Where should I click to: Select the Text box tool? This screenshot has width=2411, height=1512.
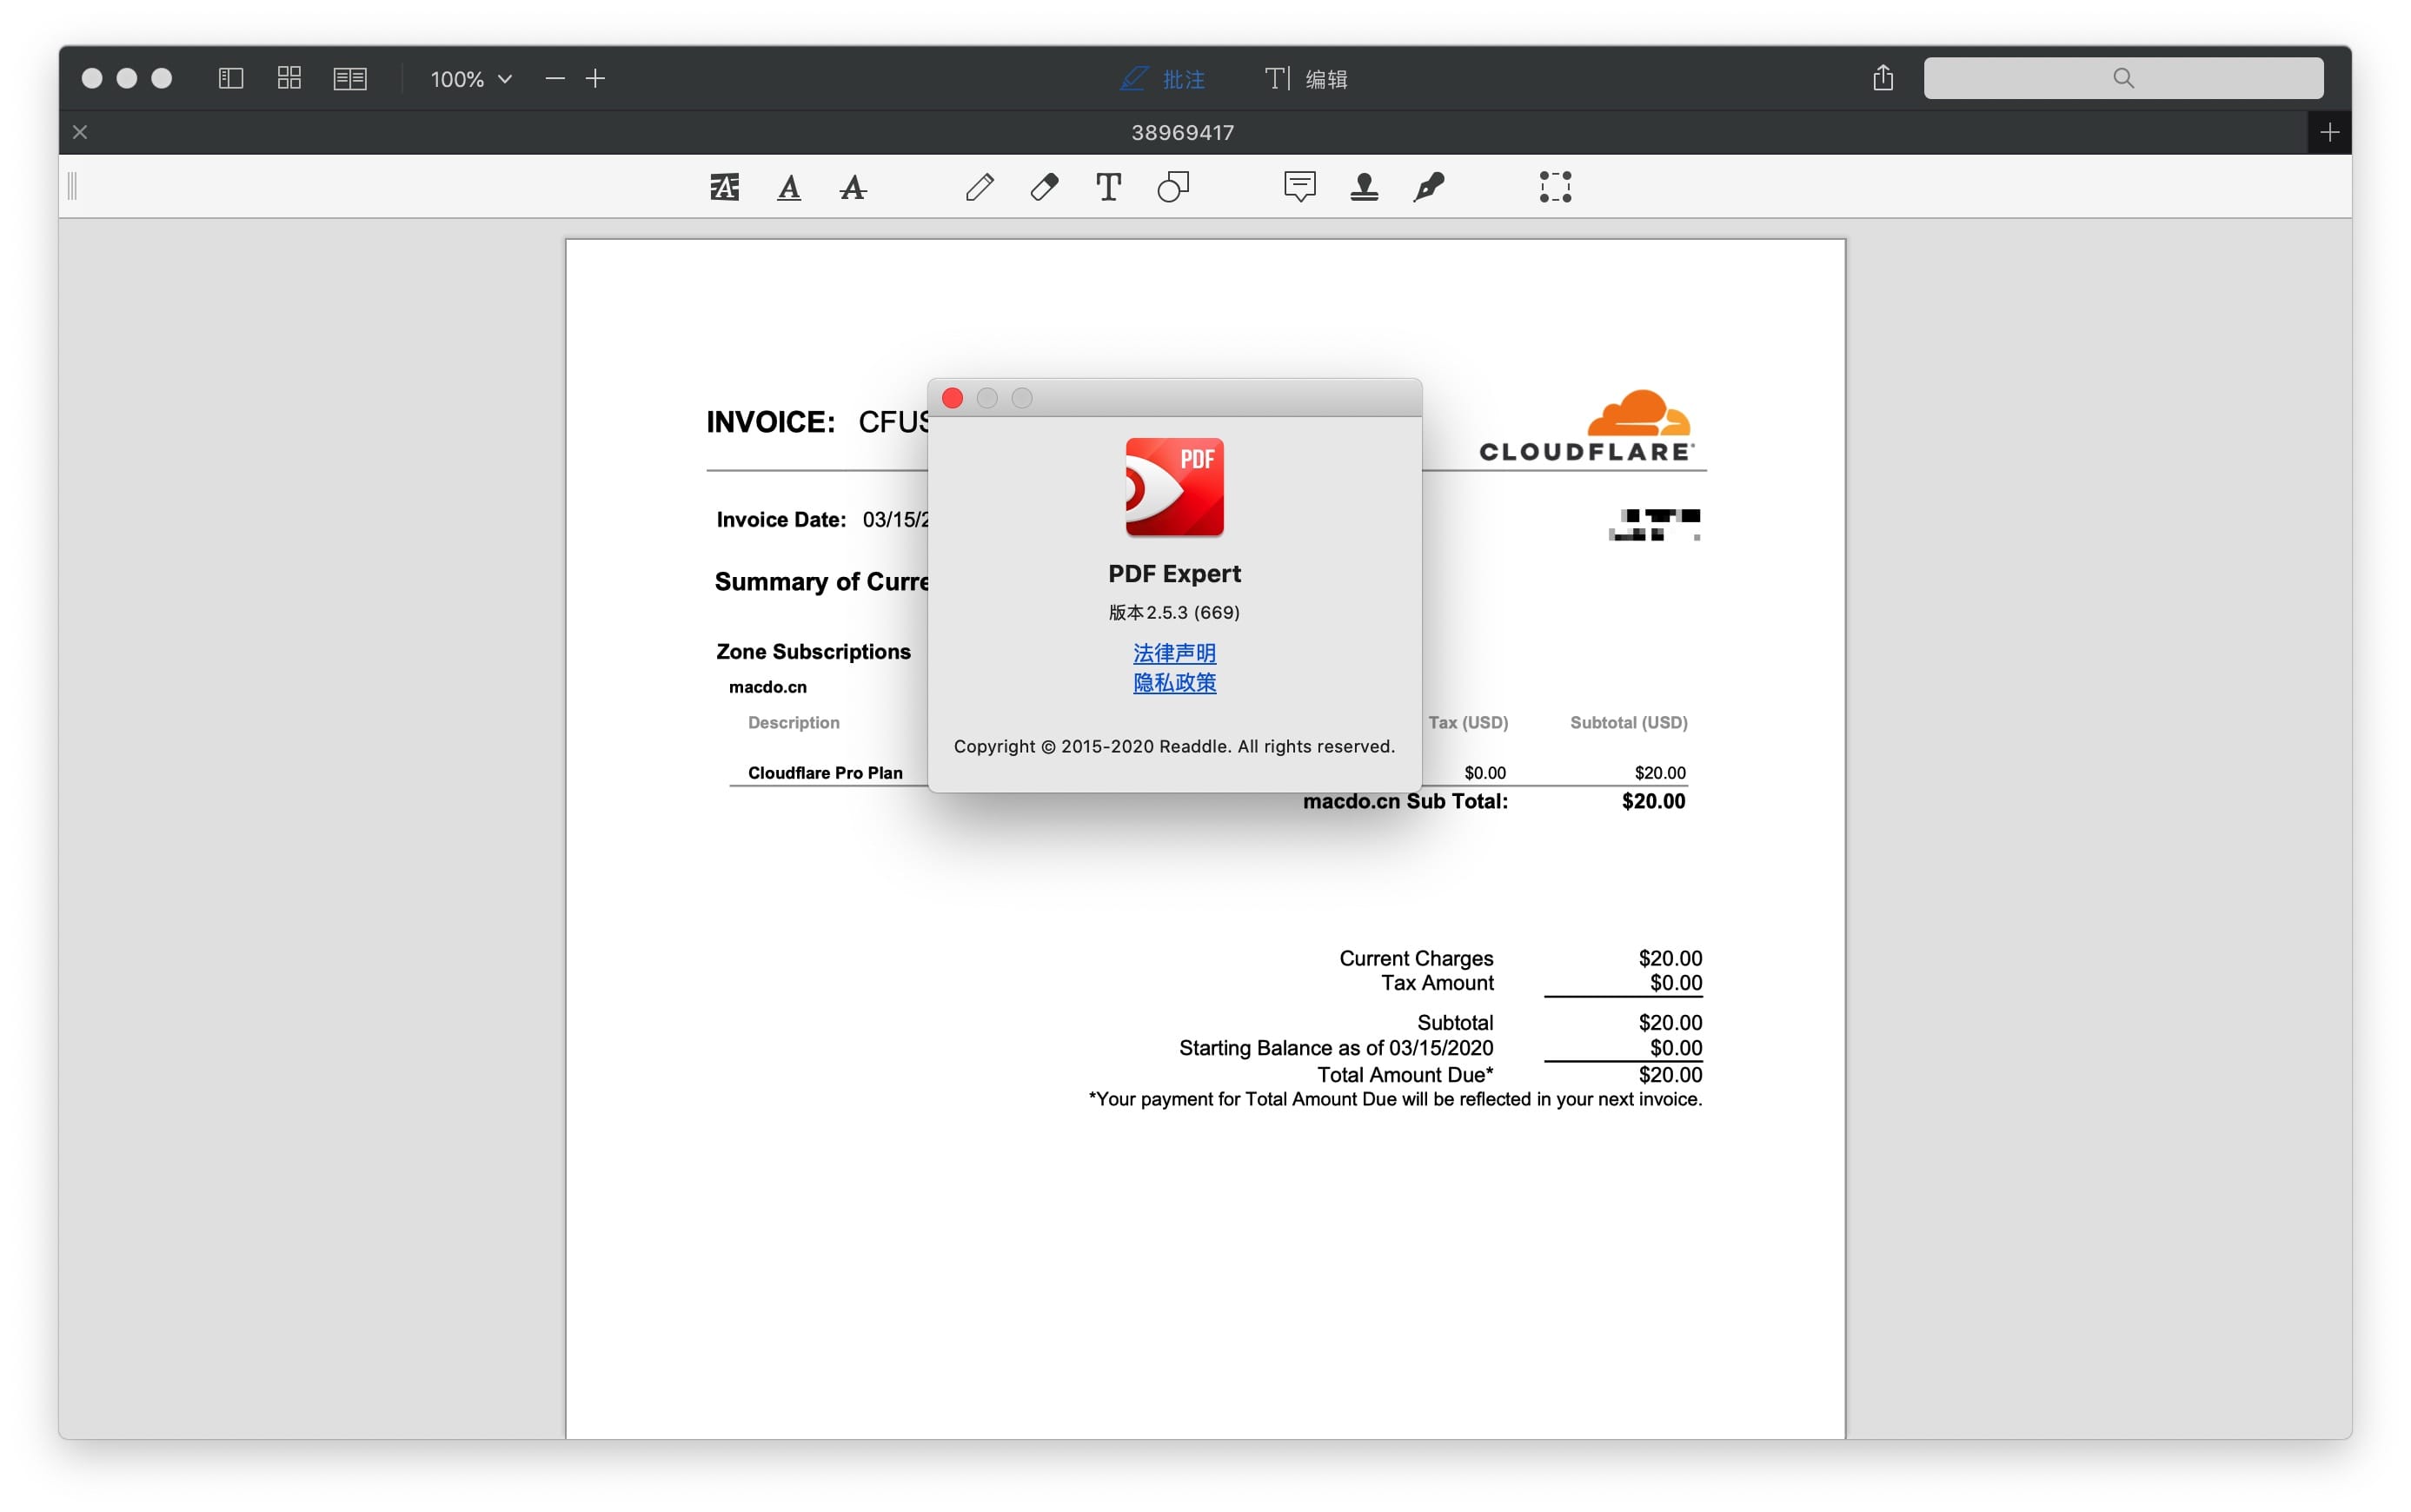(x=1107, y=187)
